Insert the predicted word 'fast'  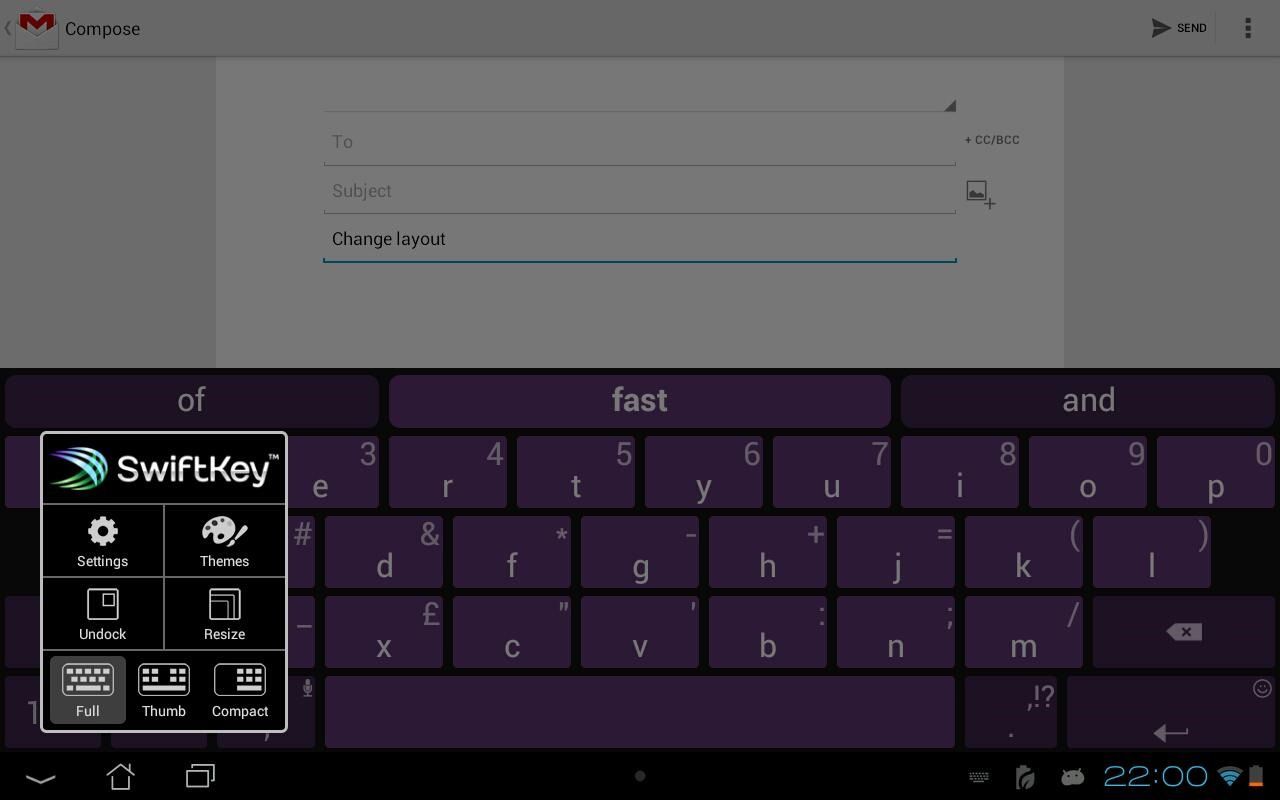tap(639, 399)
